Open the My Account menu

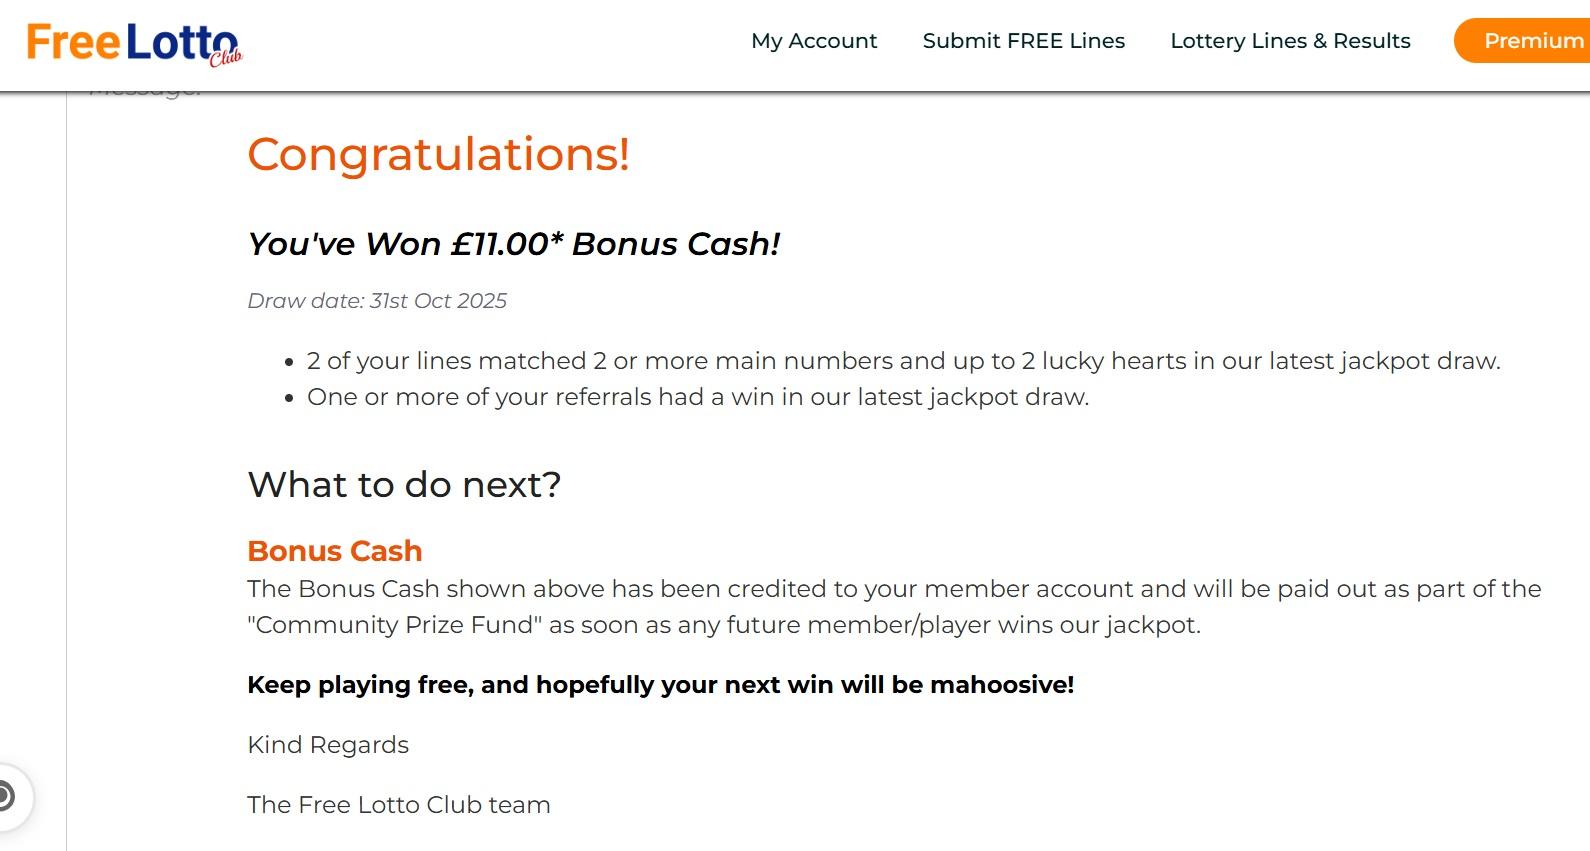(813, 41)
